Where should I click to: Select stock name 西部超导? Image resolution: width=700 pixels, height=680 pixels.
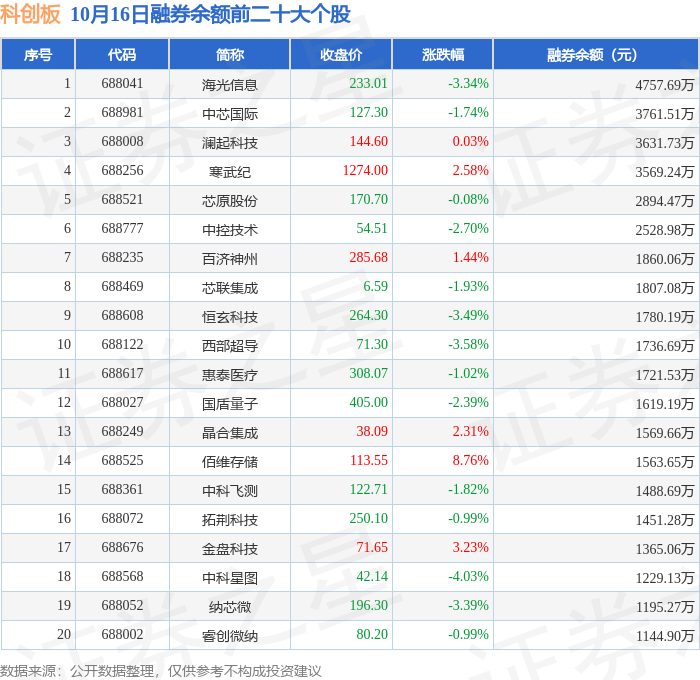tap(229, 346)
